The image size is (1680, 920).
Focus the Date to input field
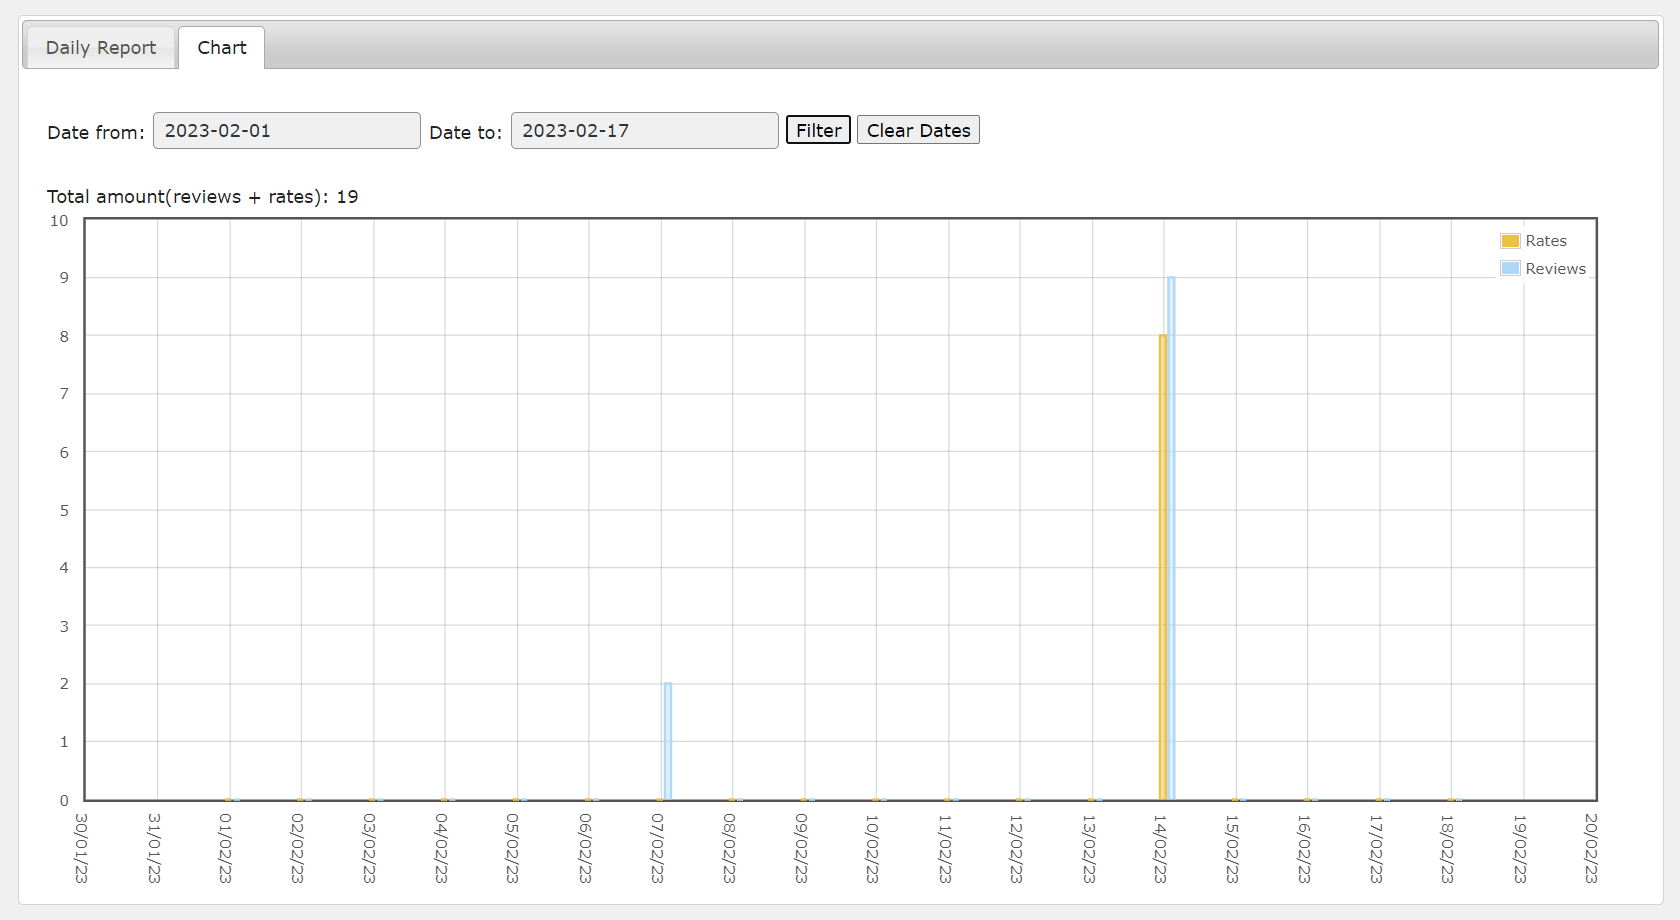pos(644,131)
